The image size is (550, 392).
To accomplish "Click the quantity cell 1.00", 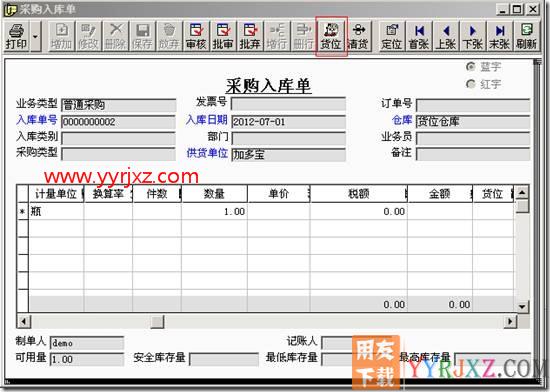I will pyautogui.click(x=214, y=211).
